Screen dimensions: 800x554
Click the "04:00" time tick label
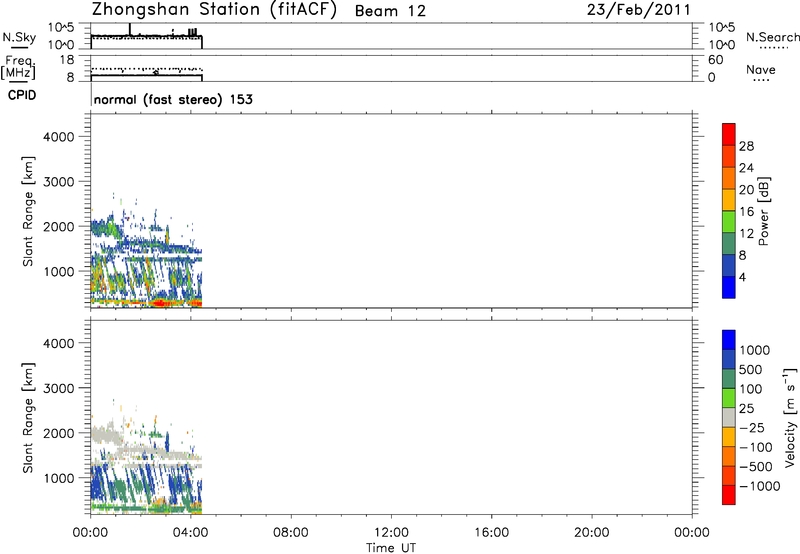191,533
